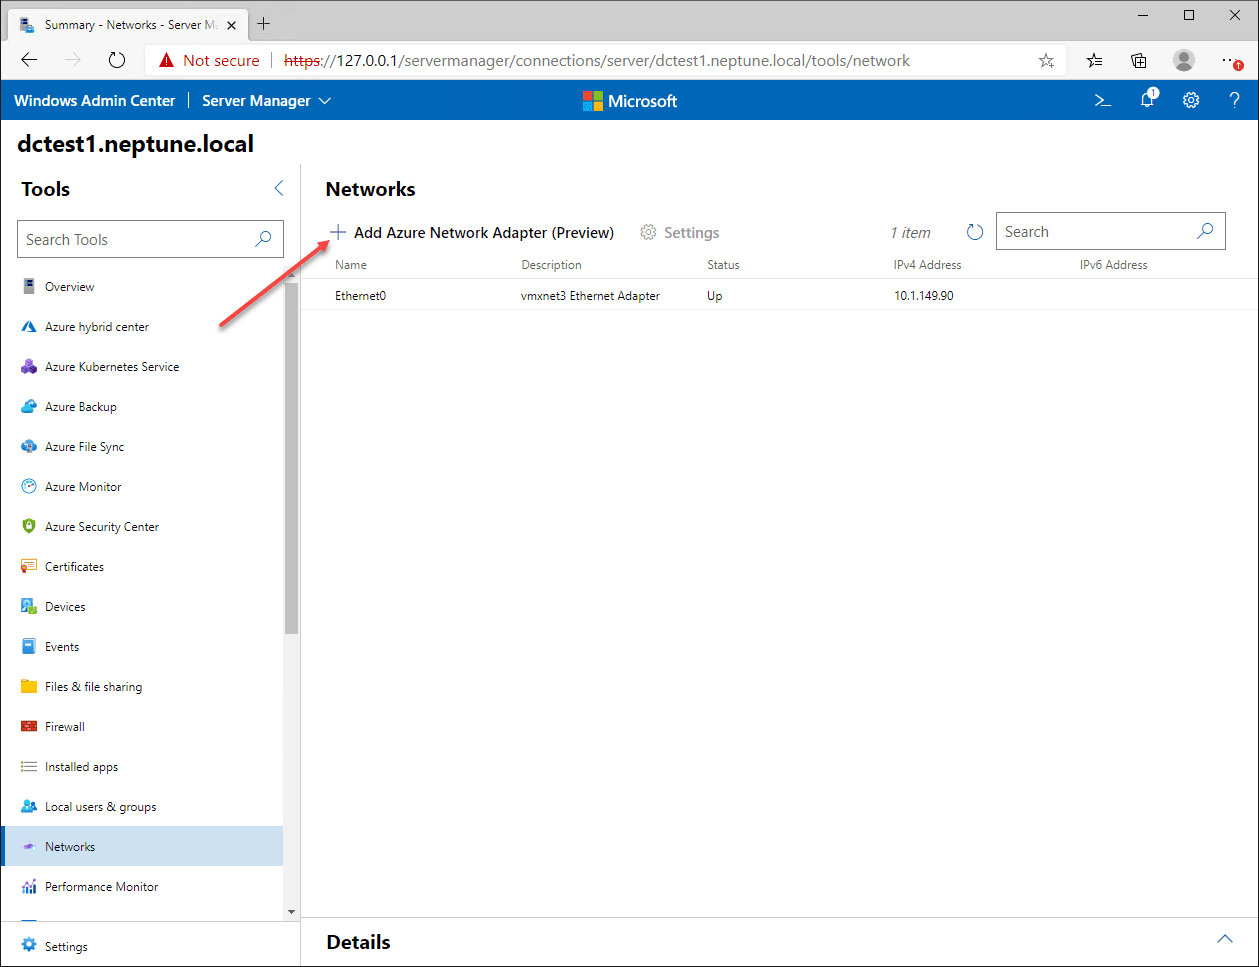Open the notifications bell
The height and width of the screenshot is (967, 1259).
(x=1146, y=100)
